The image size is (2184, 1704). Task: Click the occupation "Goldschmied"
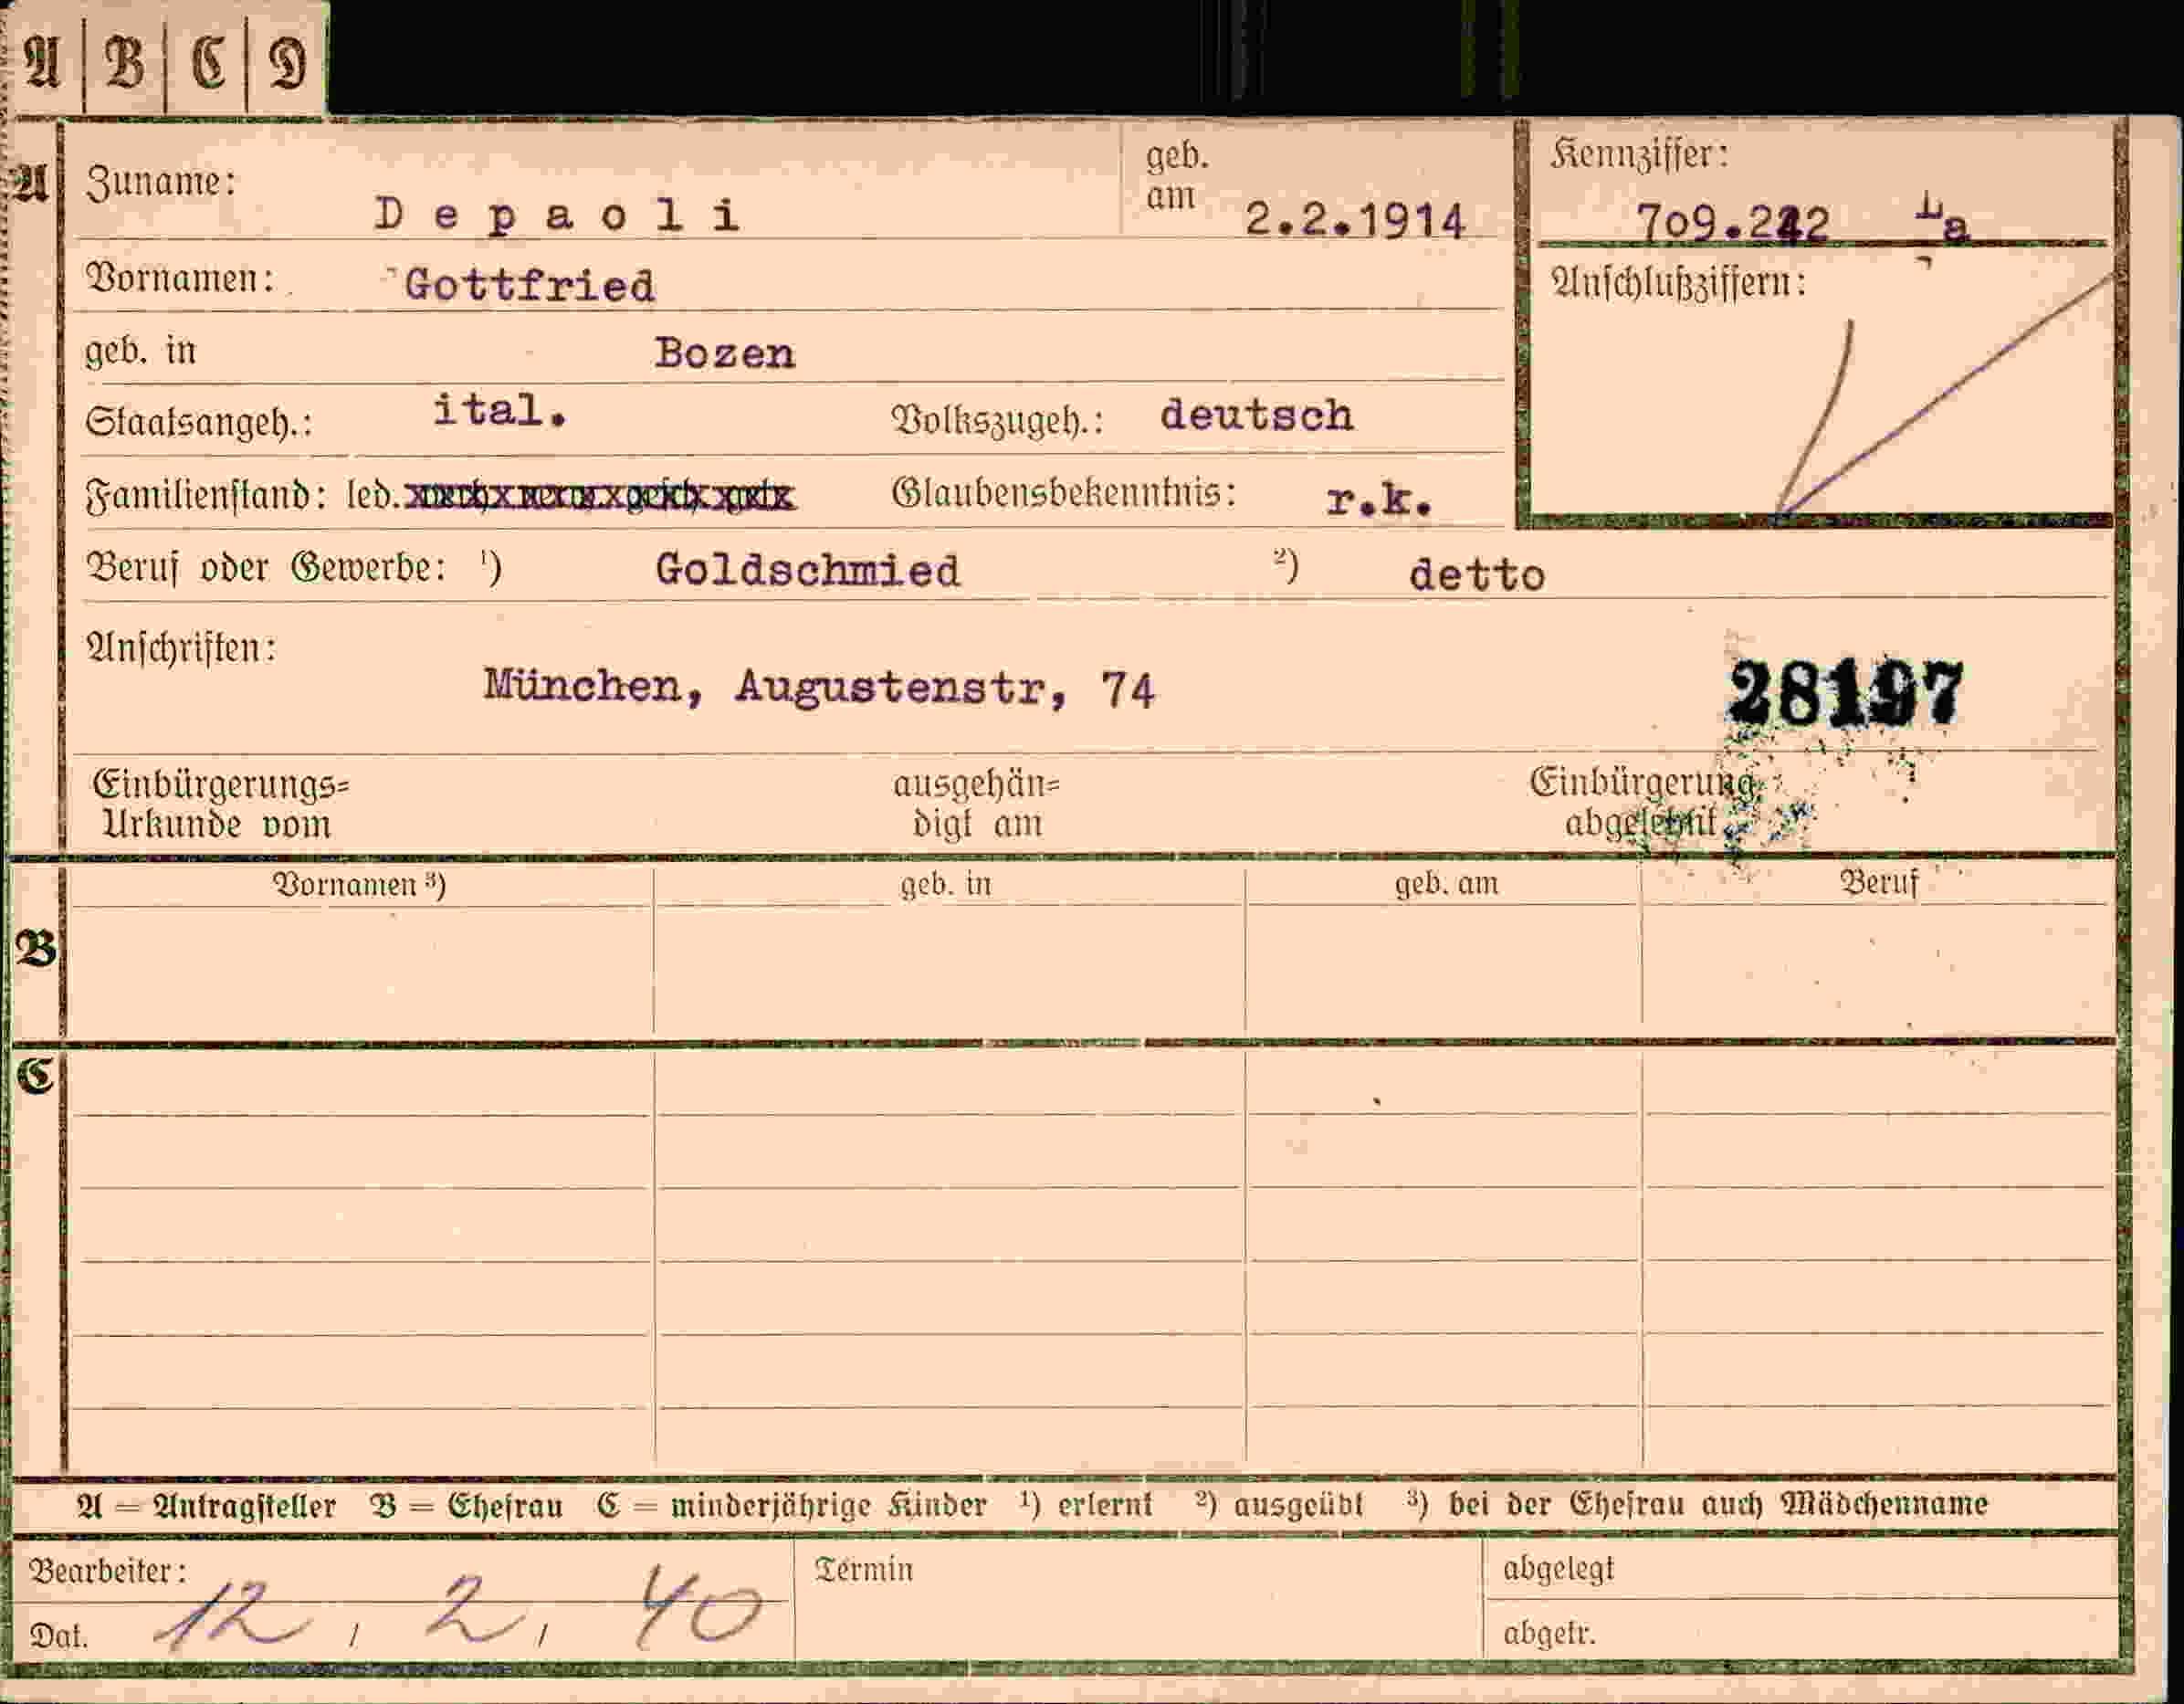click(807, 571)
